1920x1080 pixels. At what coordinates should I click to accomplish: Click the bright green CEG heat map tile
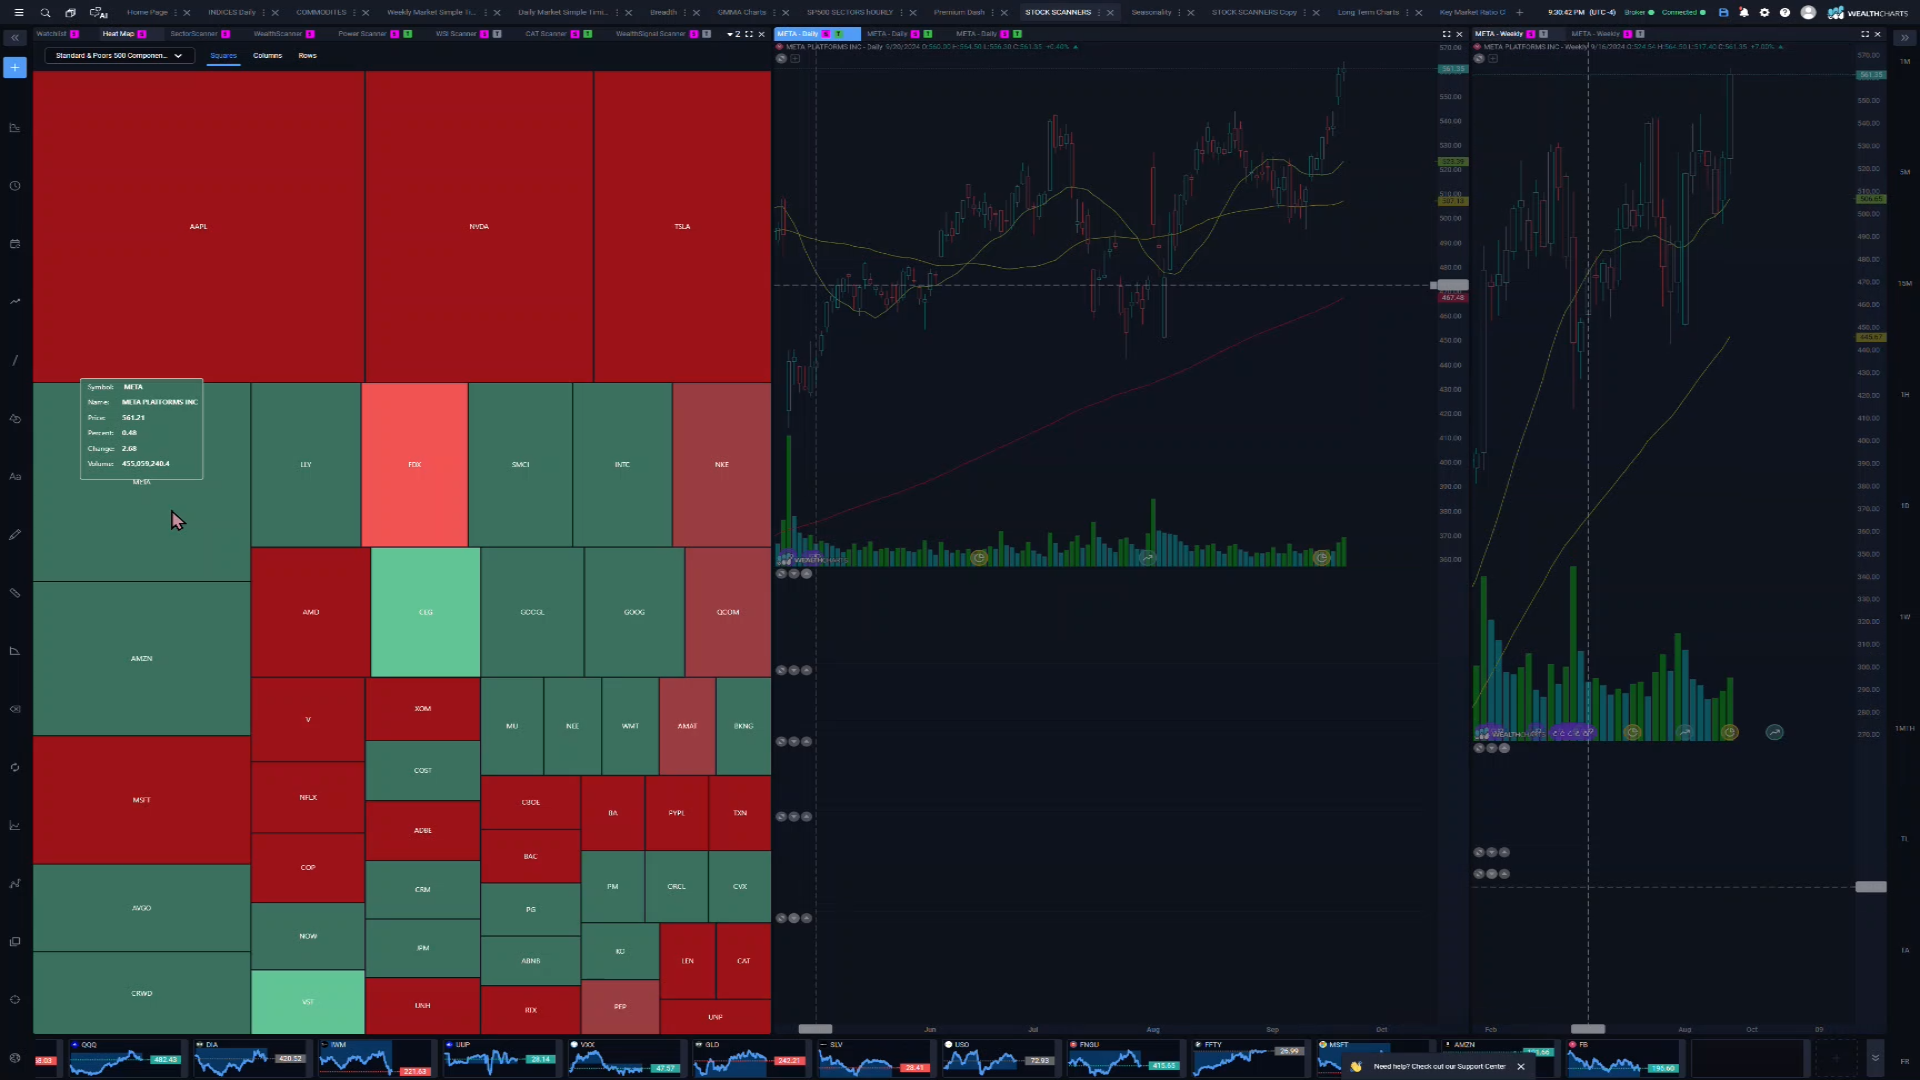click(425, 612)
